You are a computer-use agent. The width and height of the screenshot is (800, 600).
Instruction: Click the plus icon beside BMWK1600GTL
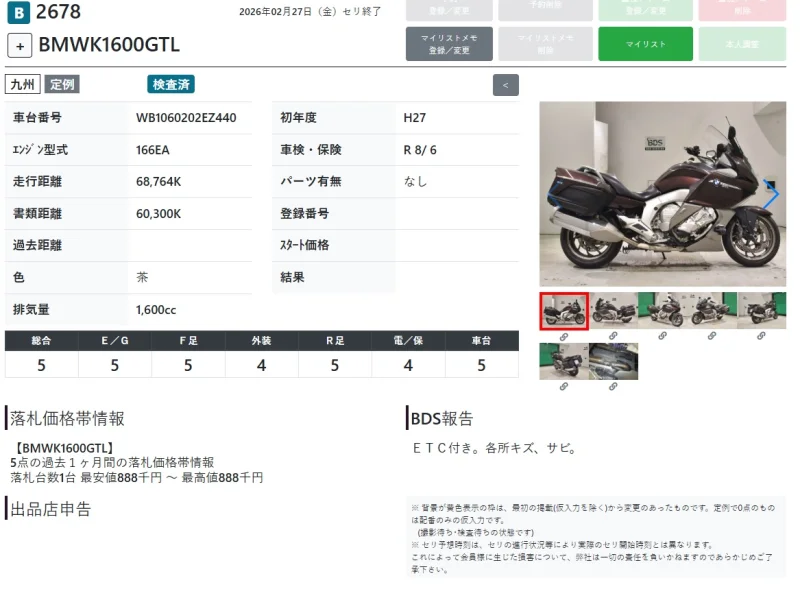(20, 46)
